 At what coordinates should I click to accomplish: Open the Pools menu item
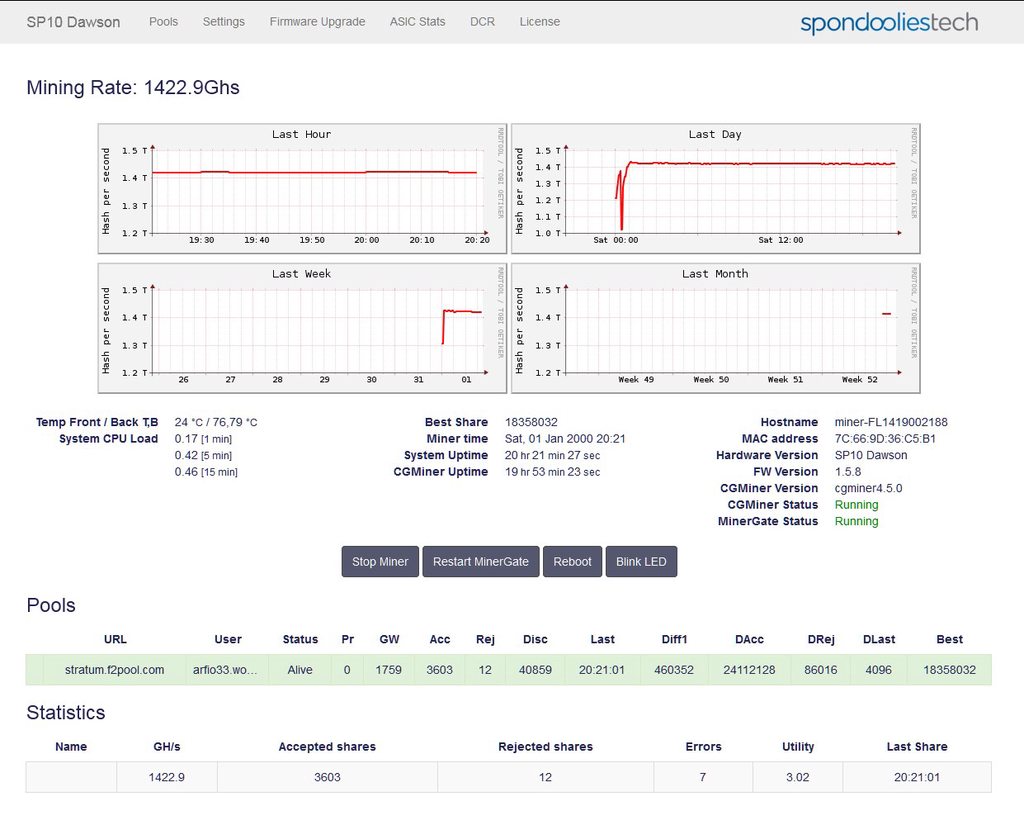[x=163, y=22]
